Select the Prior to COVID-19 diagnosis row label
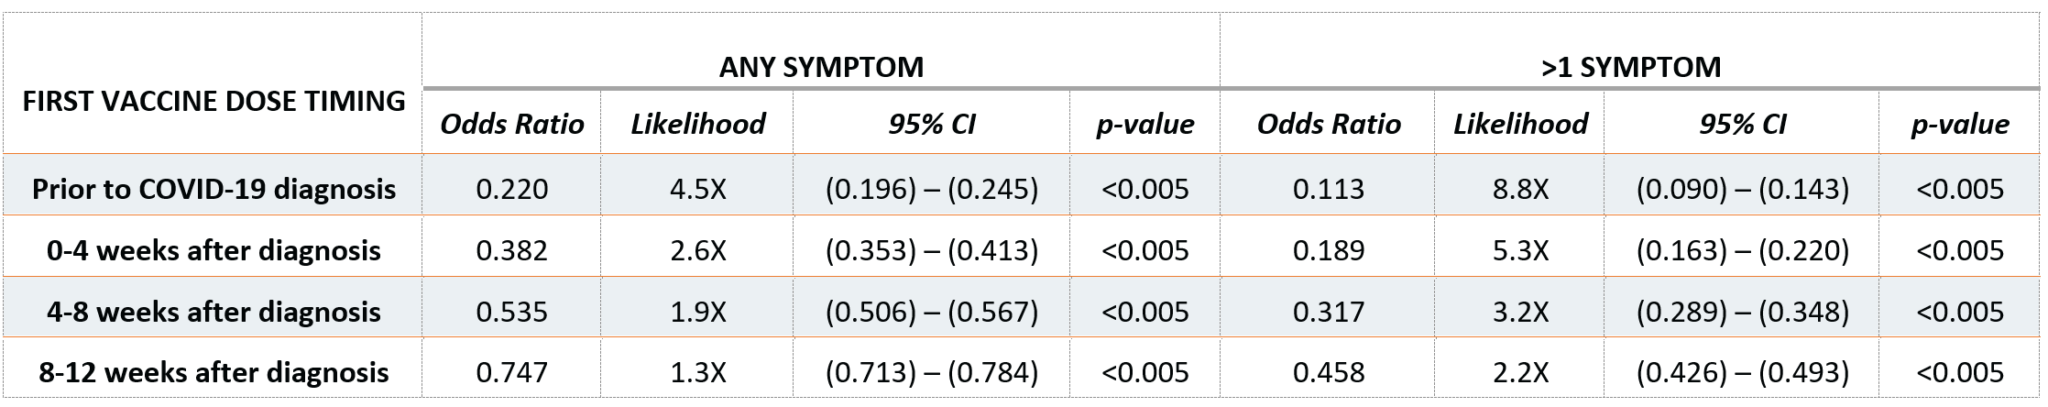 point(213,189)
